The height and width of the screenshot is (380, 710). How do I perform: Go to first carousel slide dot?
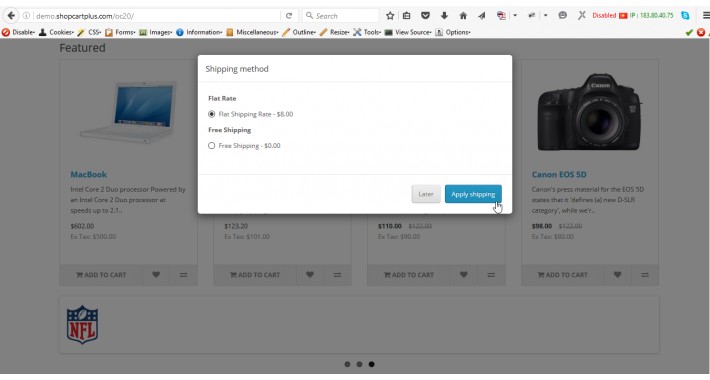coord(347,364)
